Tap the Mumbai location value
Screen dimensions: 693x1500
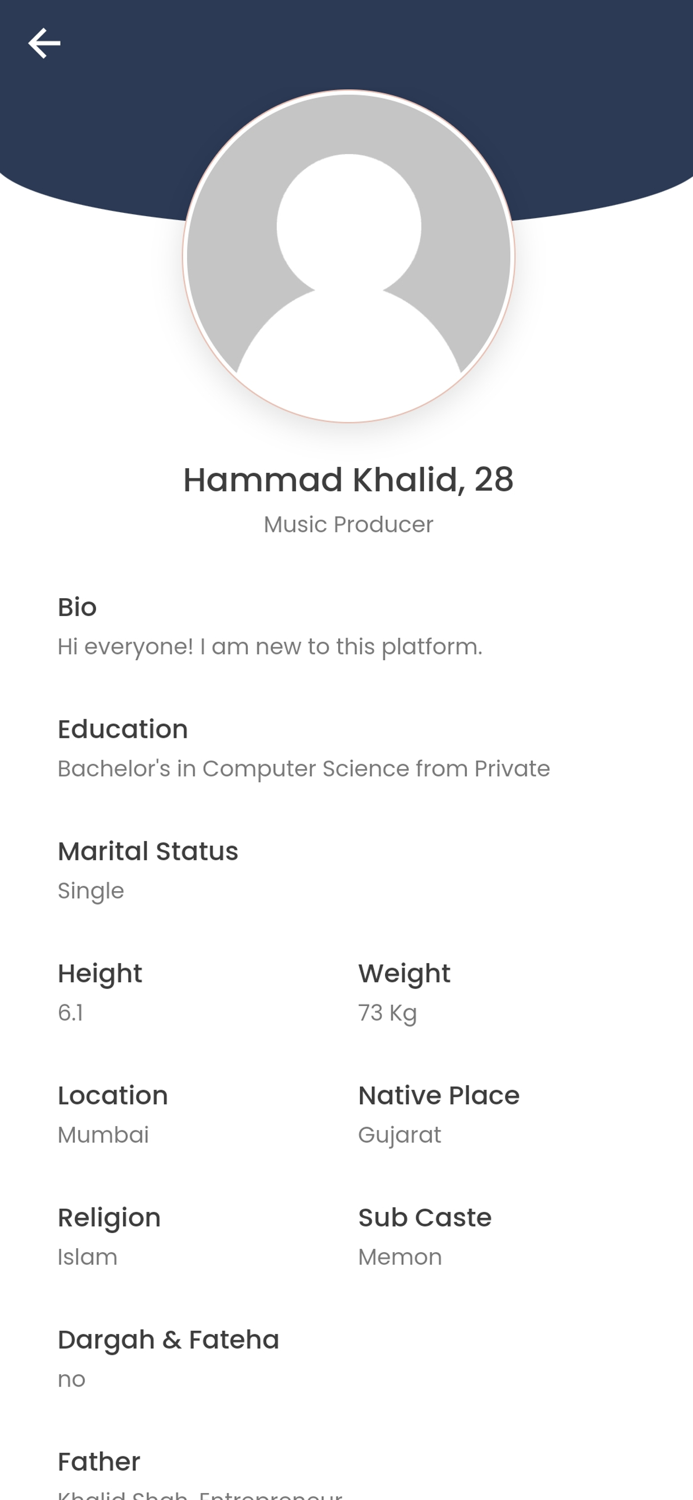(104, 1134)
